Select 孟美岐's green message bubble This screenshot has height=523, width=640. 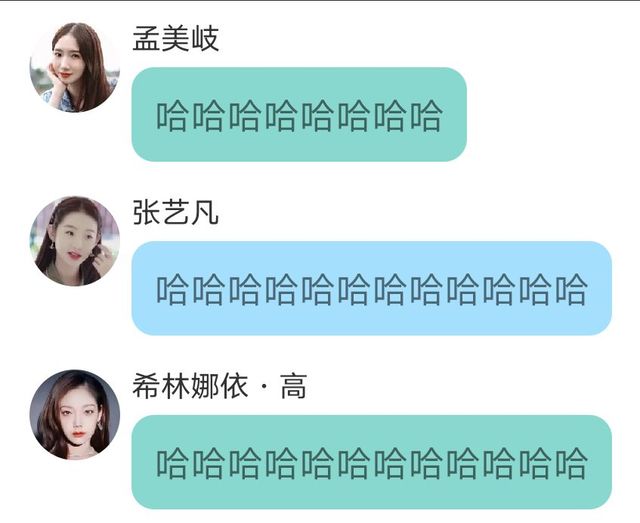click(299, 114)
